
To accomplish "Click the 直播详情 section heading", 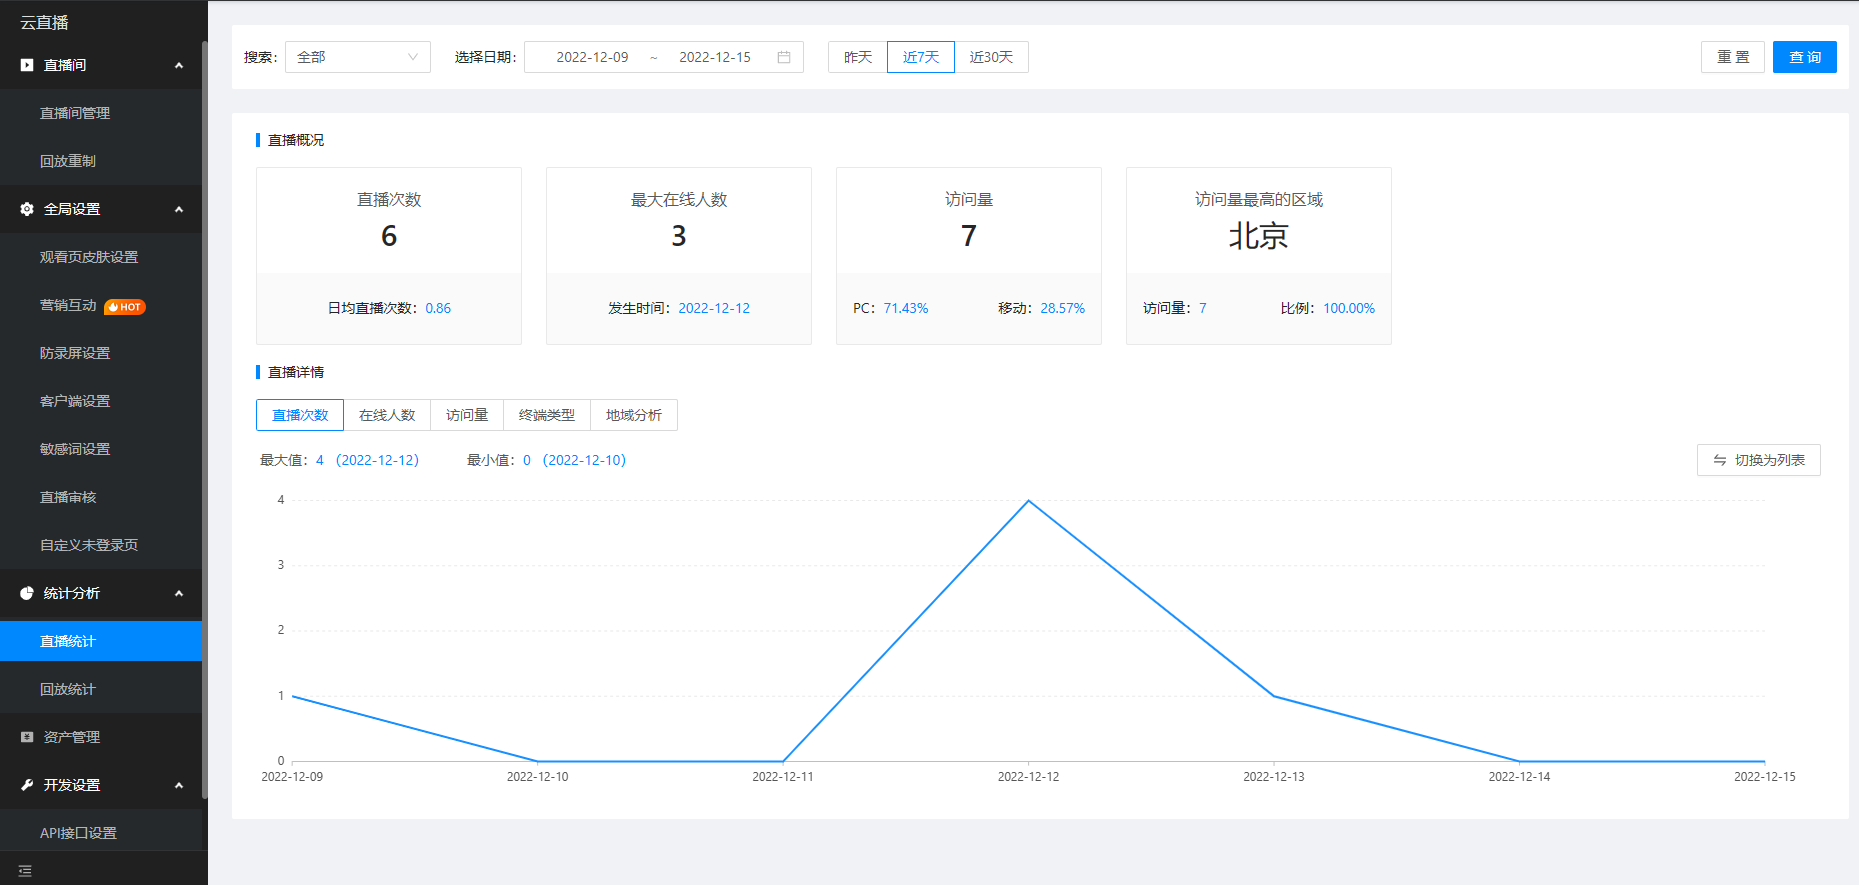I will coord(296,372).
